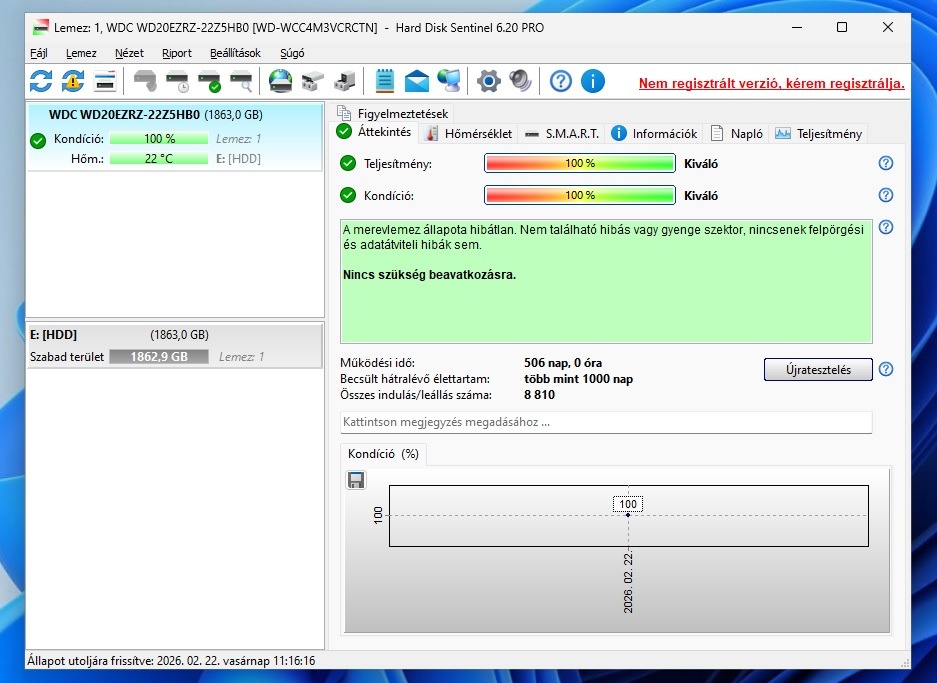The height and width of the screenshot is (683, 937).
Task: Switch to the Hőmérséklet tab
Action: click(x=468, y=134)
